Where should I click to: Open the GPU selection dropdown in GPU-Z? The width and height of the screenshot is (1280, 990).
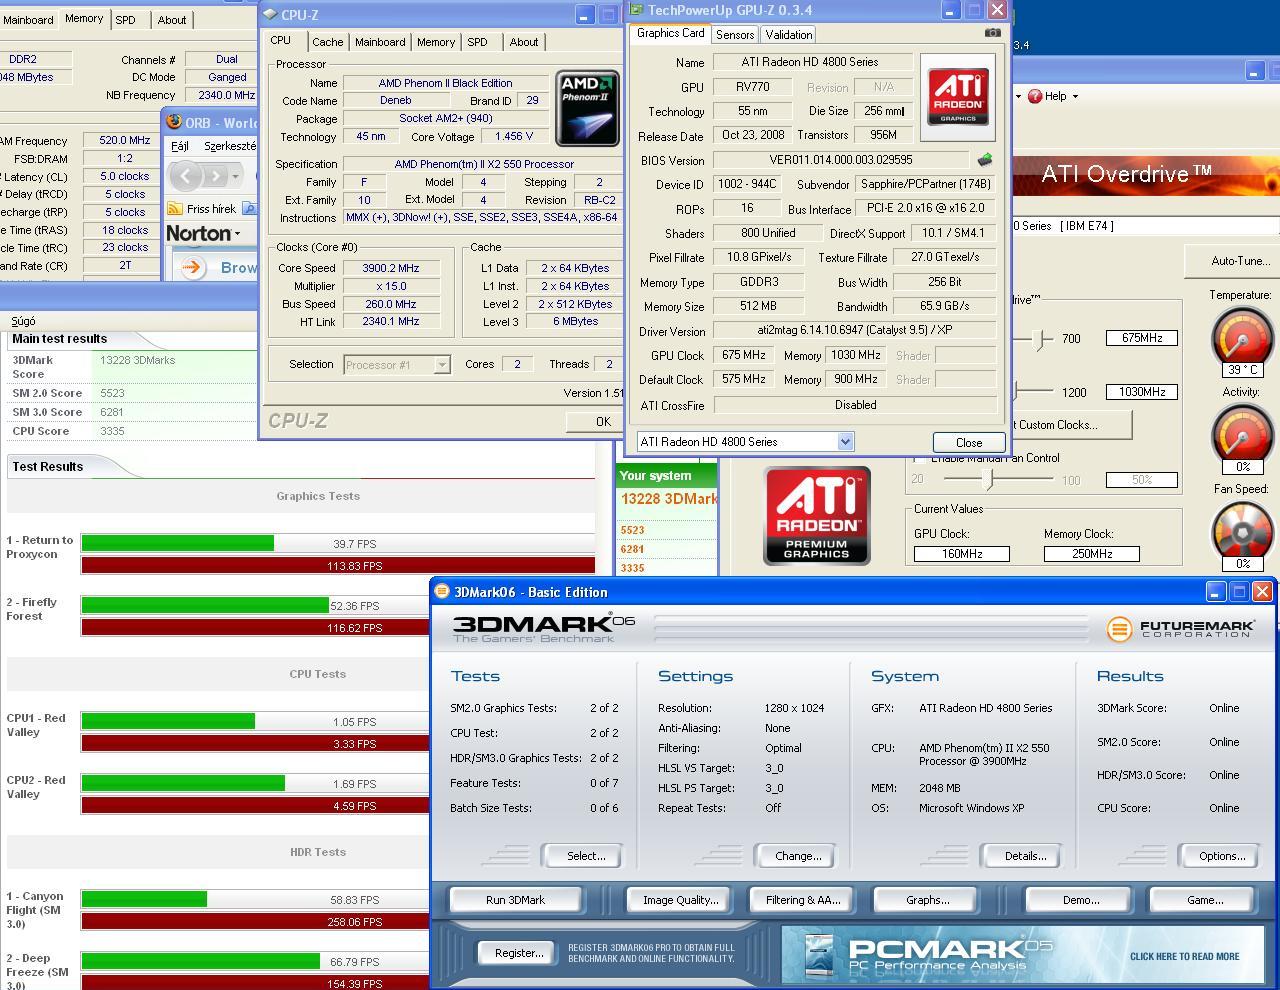(x=845, y=441)
